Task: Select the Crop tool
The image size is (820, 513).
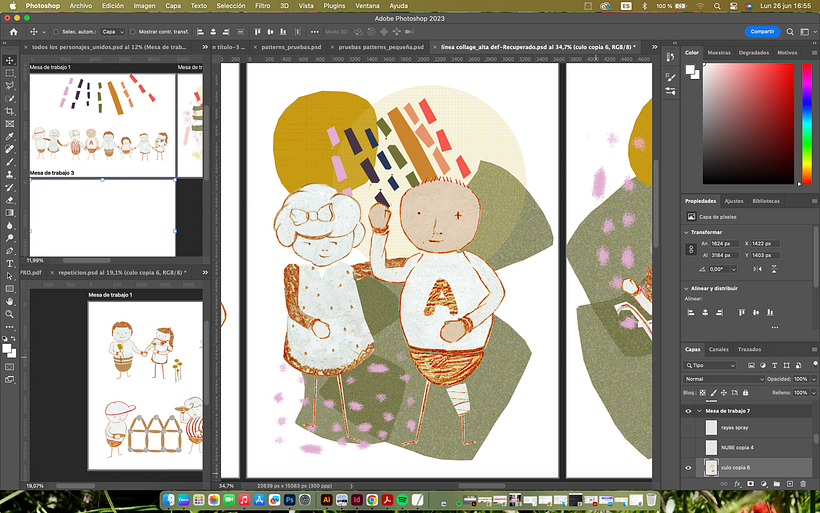Action: (10, 111)
